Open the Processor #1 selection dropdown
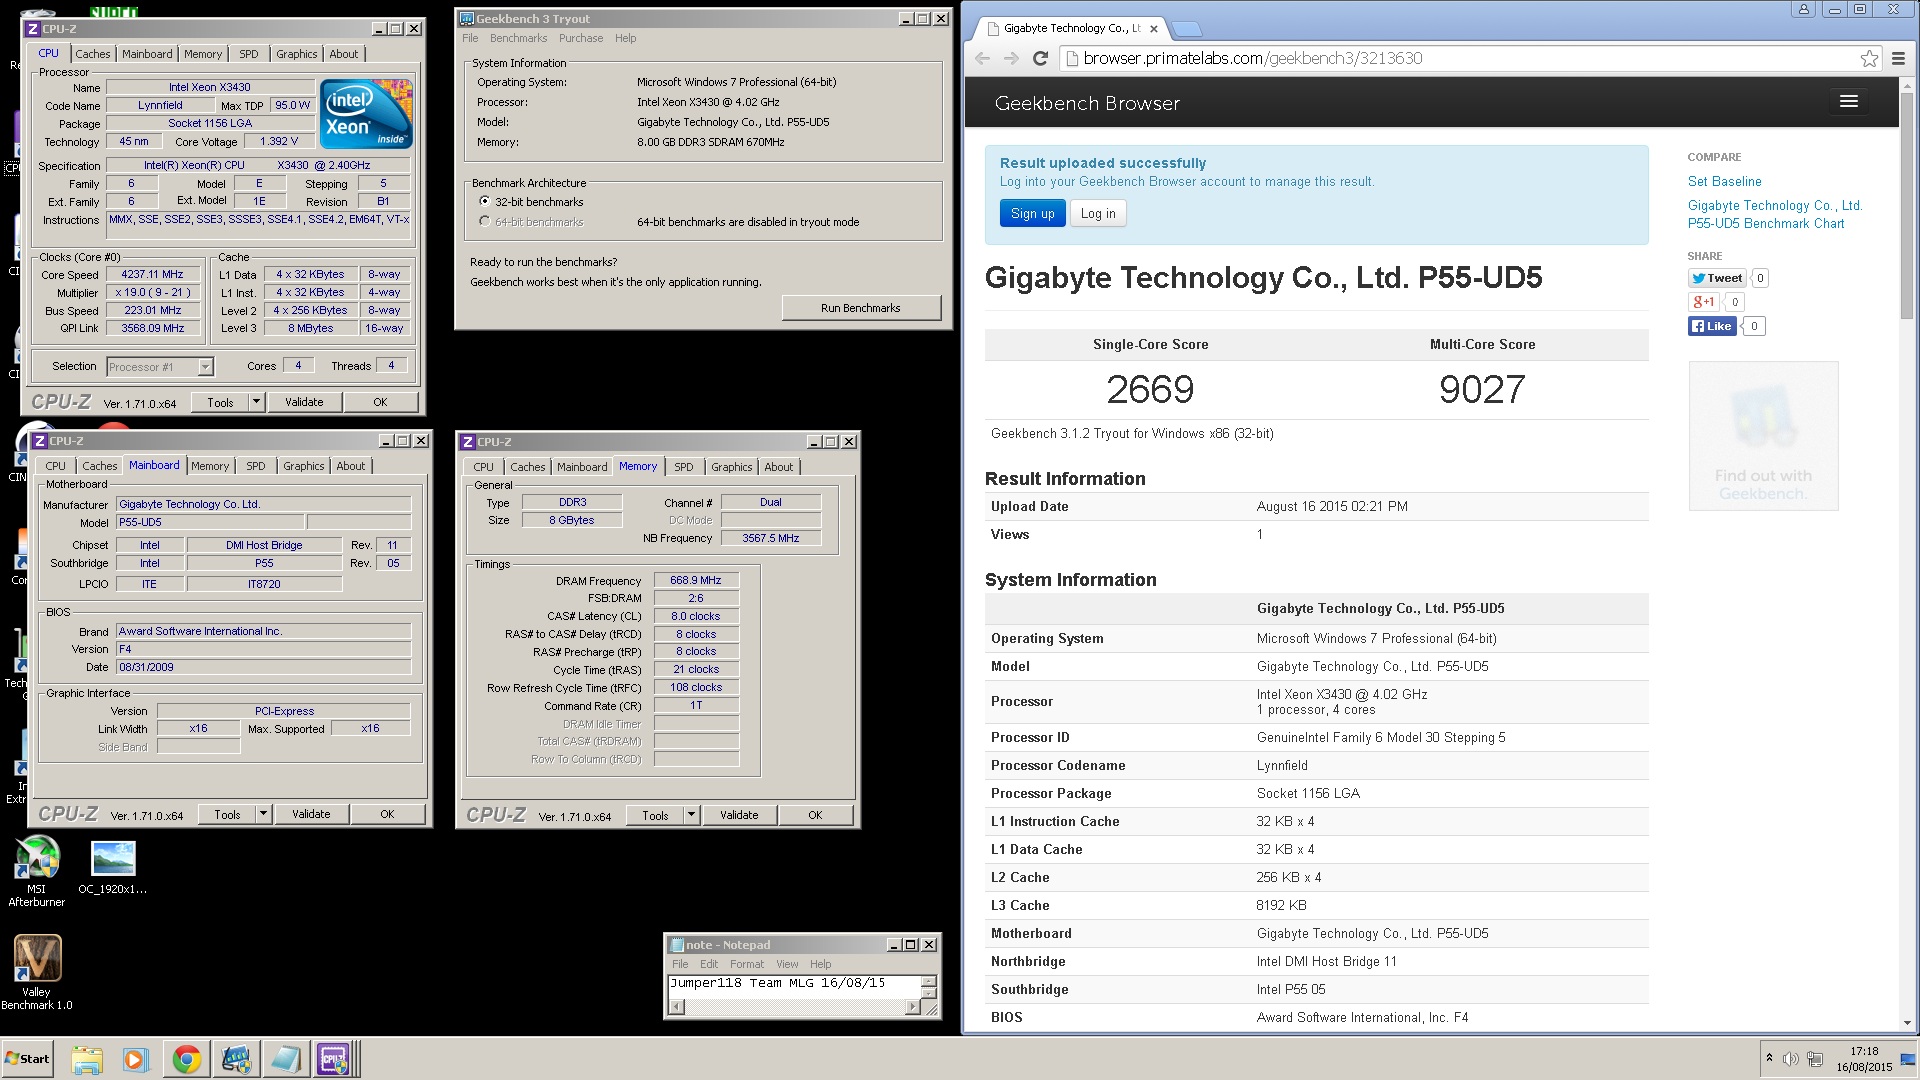 (x=160, y=367)
